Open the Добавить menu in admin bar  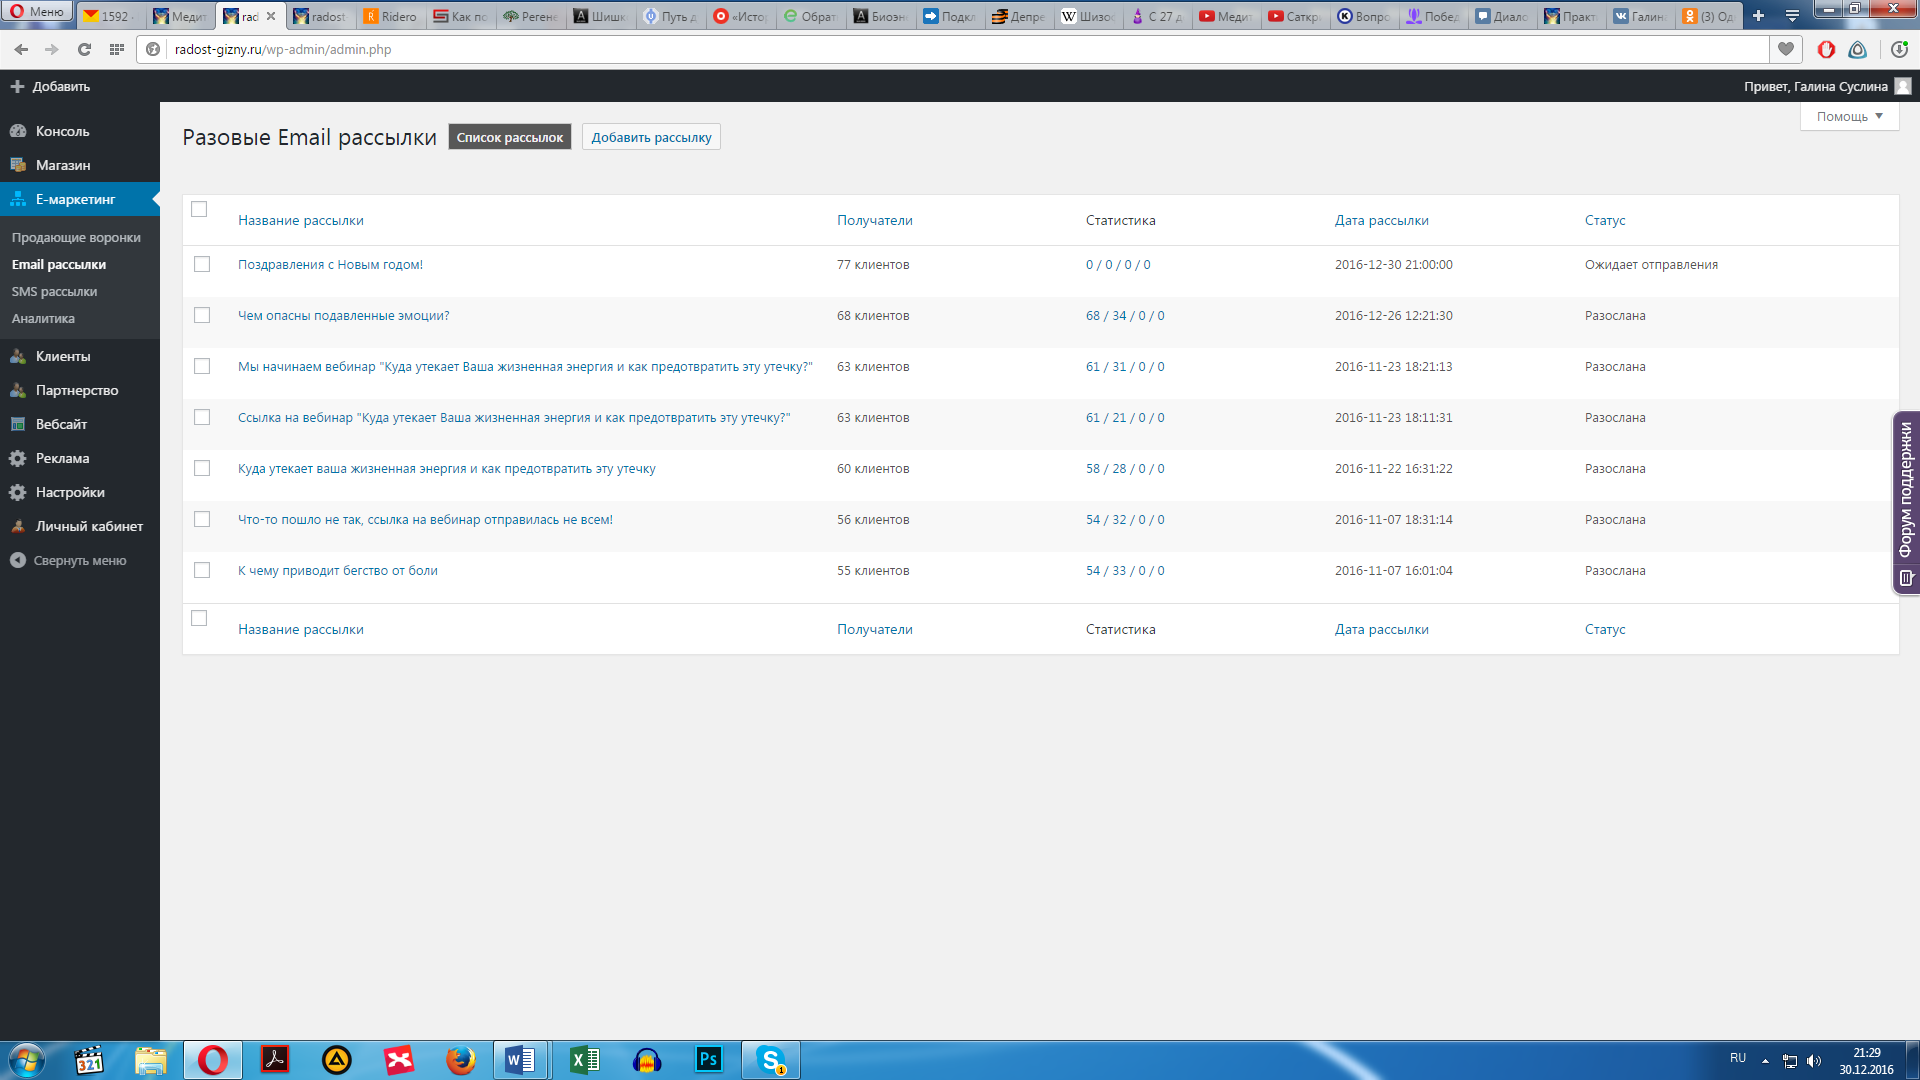pos(50,86)
